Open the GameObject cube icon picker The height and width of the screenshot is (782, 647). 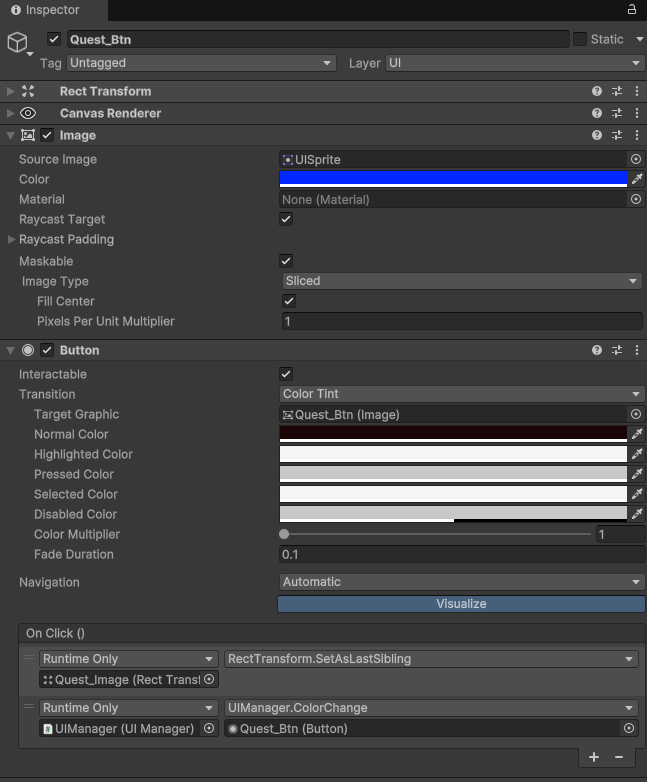click(20, 43)
